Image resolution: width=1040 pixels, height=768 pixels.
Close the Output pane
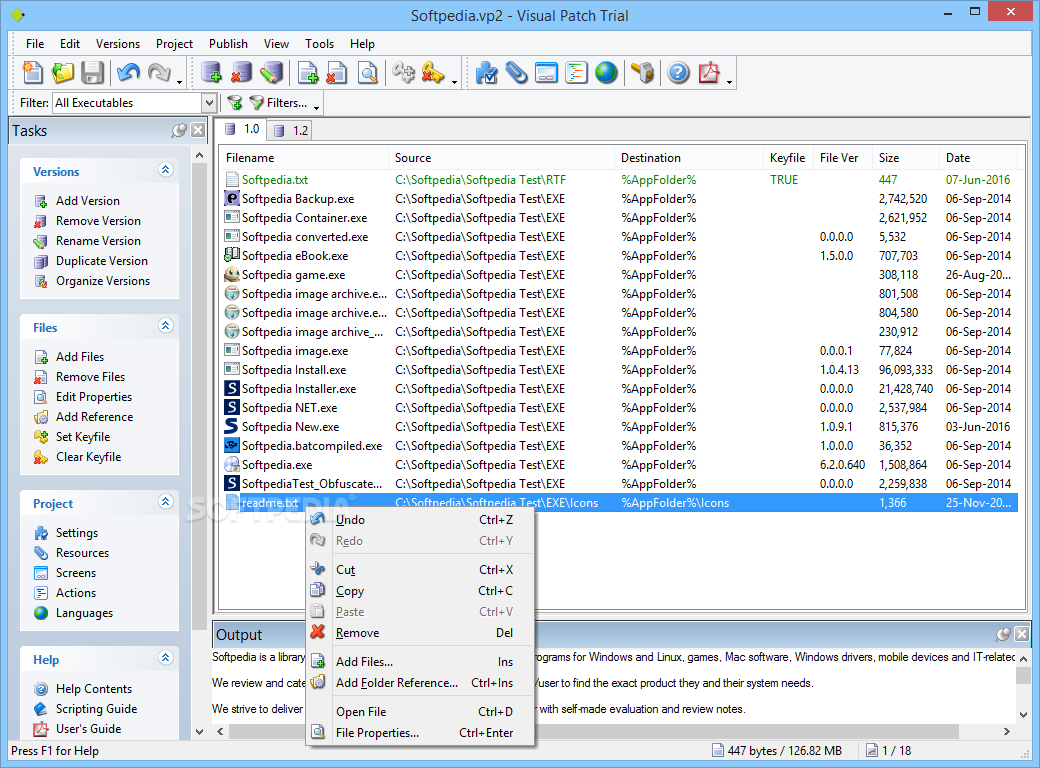click(x=1022, y=634)
